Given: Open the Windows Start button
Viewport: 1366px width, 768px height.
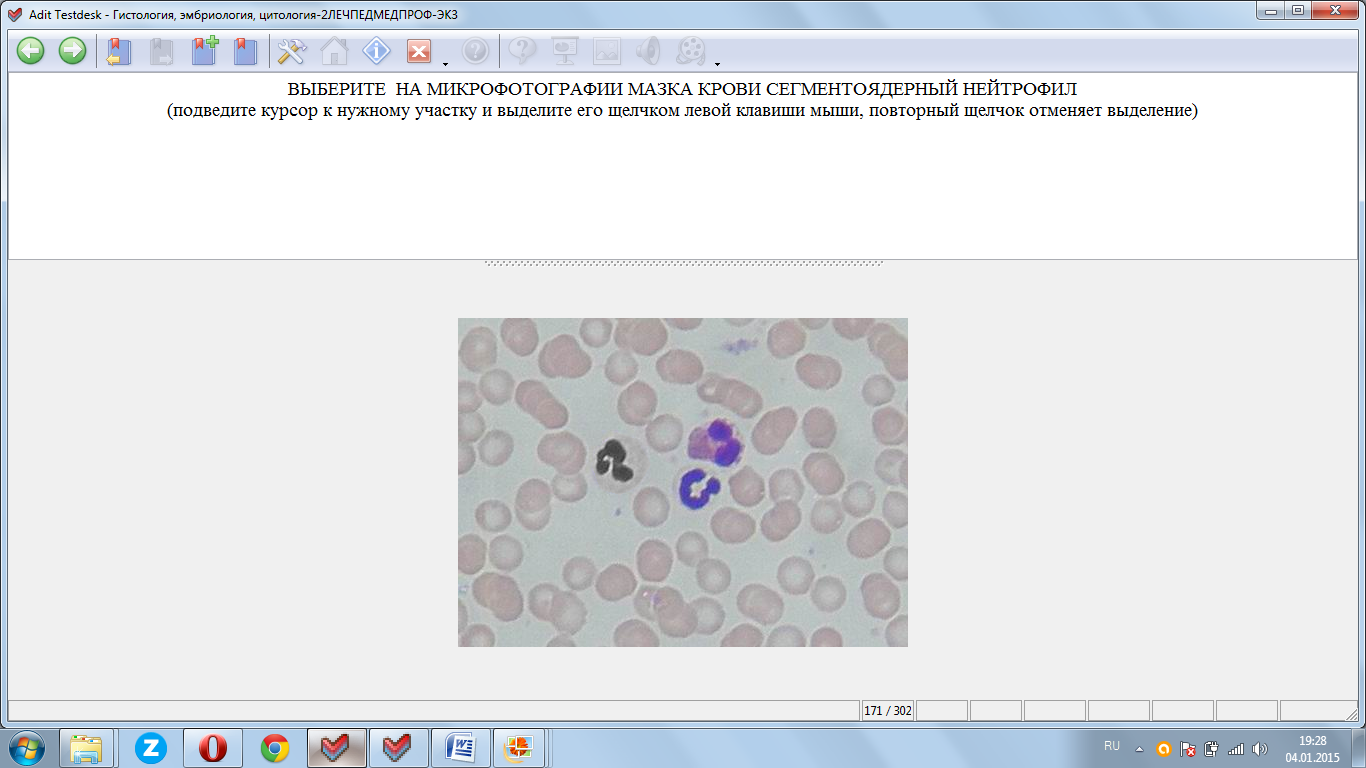Looking at the screenshot, I should click(x=27, y=747).
